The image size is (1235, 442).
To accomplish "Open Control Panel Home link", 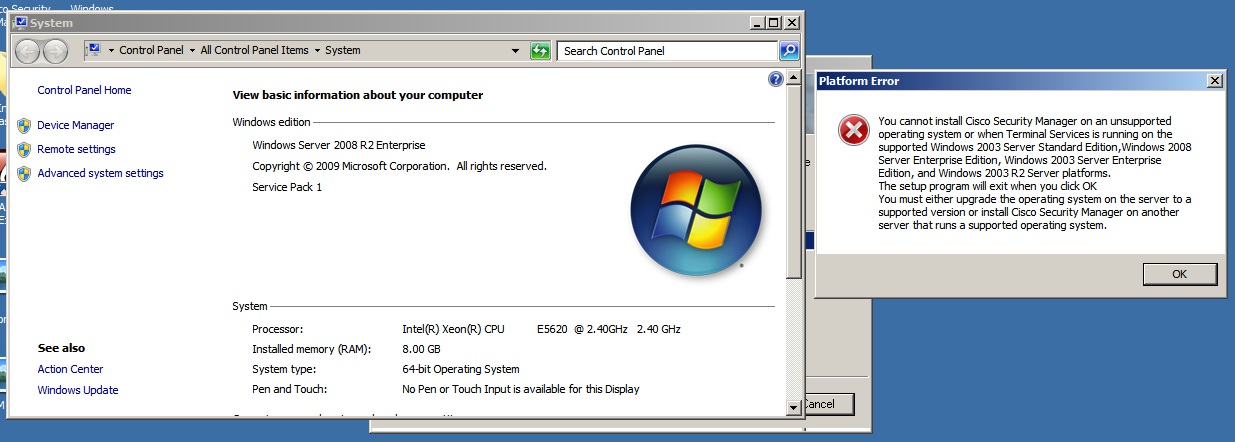I will click(x=84, y=90).
